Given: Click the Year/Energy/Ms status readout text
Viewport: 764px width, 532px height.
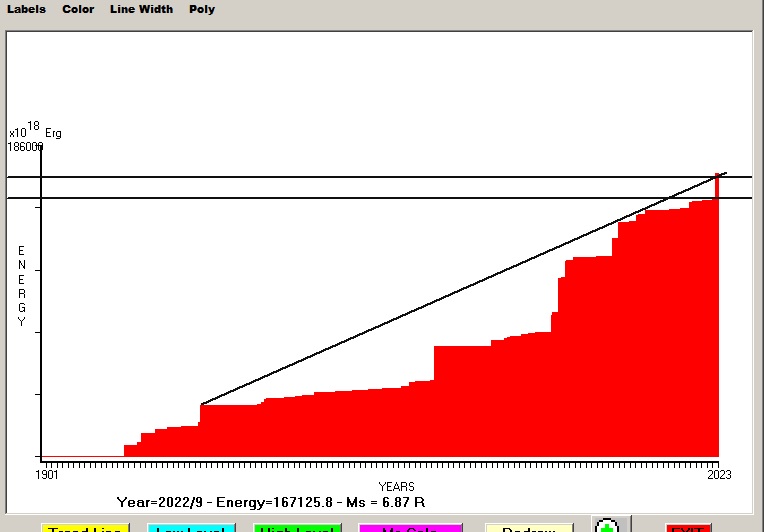Looking at the screenshot, I should coord(271,502).
